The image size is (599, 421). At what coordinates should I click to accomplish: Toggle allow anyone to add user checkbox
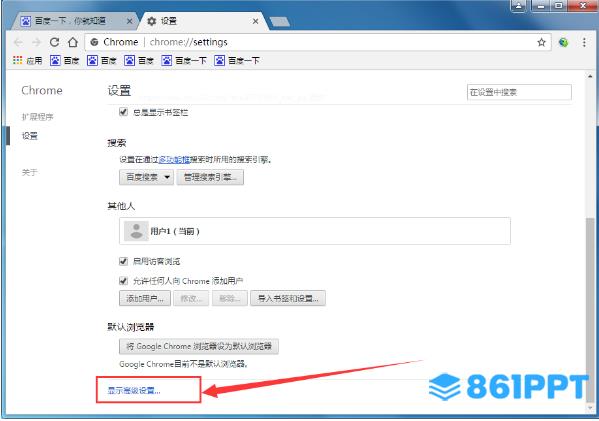[x=123, y=281]
